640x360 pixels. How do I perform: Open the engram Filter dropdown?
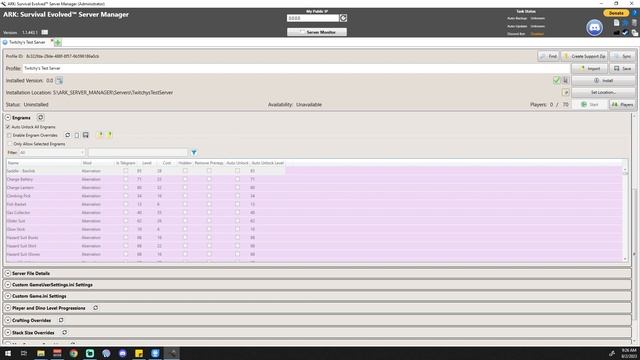52,153
